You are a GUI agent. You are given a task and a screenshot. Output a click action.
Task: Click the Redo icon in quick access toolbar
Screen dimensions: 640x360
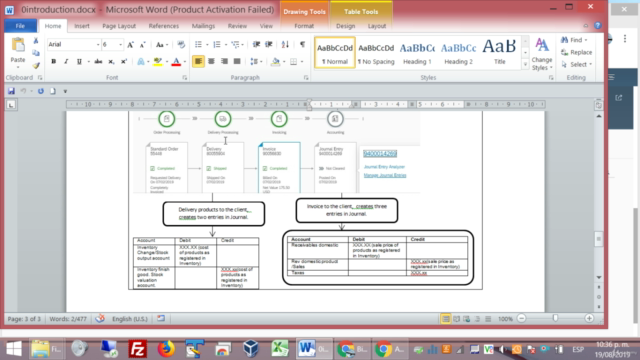pos(41,91)
